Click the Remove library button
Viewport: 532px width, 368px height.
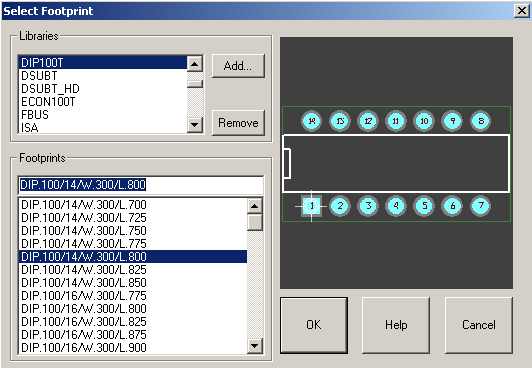(x=238, y=123)
